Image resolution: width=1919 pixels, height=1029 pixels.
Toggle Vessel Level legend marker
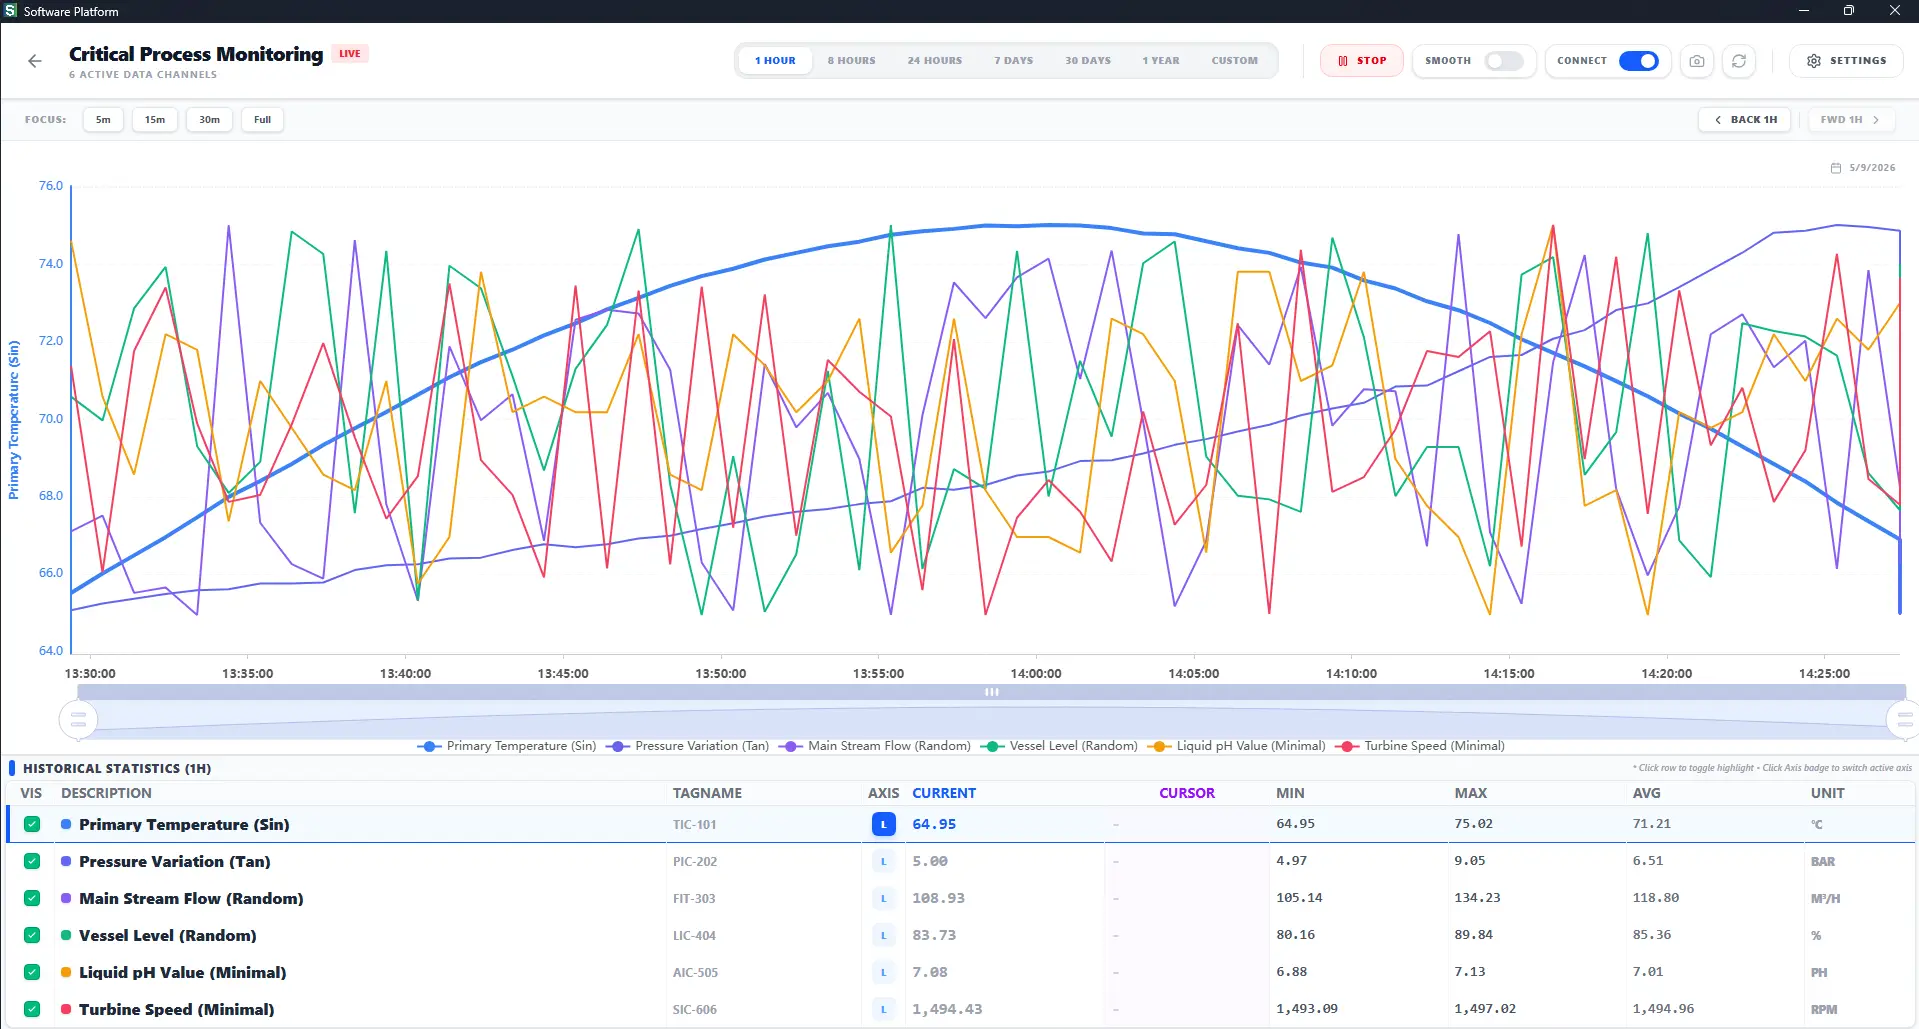click(x=992, y=746)
